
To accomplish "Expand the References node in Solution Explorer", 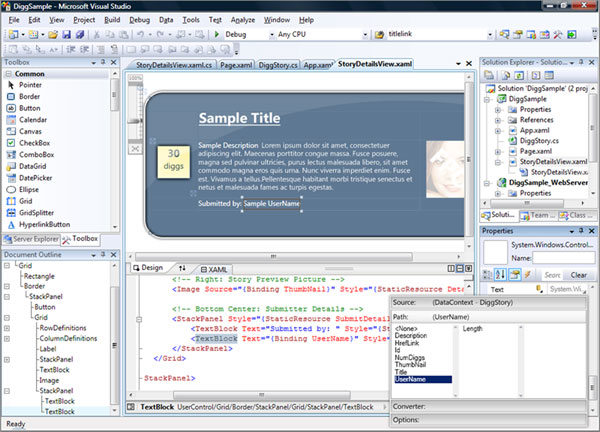I will [x=498, y=119].
